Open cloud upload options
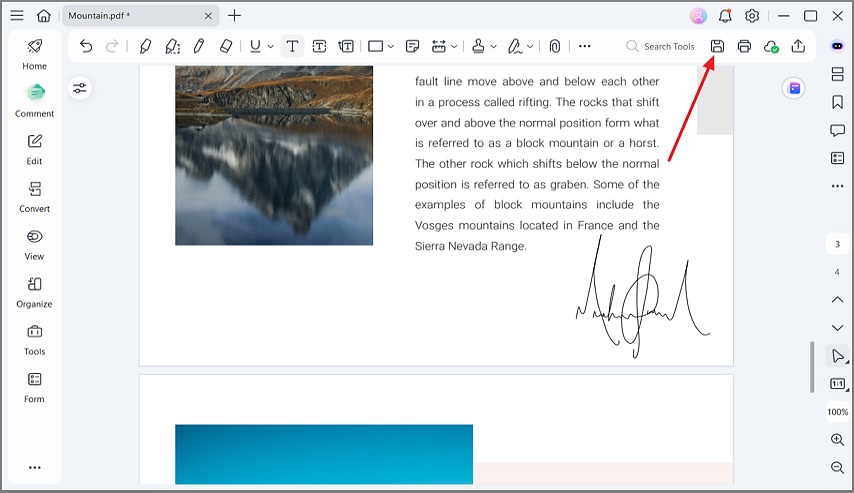The width and height of the screenshot is (854, 493). (x=771, y=47)
